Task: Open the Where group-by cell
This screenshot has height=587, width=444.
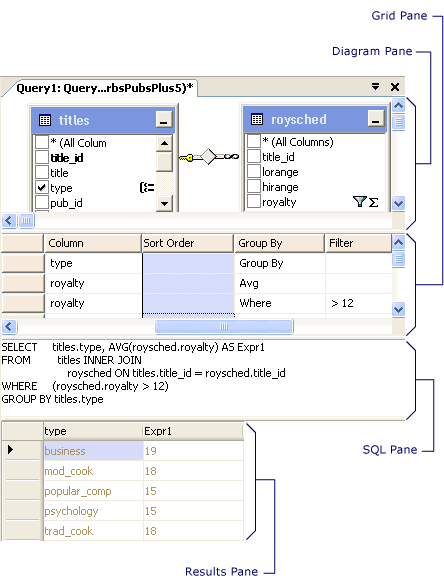Action: point(280,303)
